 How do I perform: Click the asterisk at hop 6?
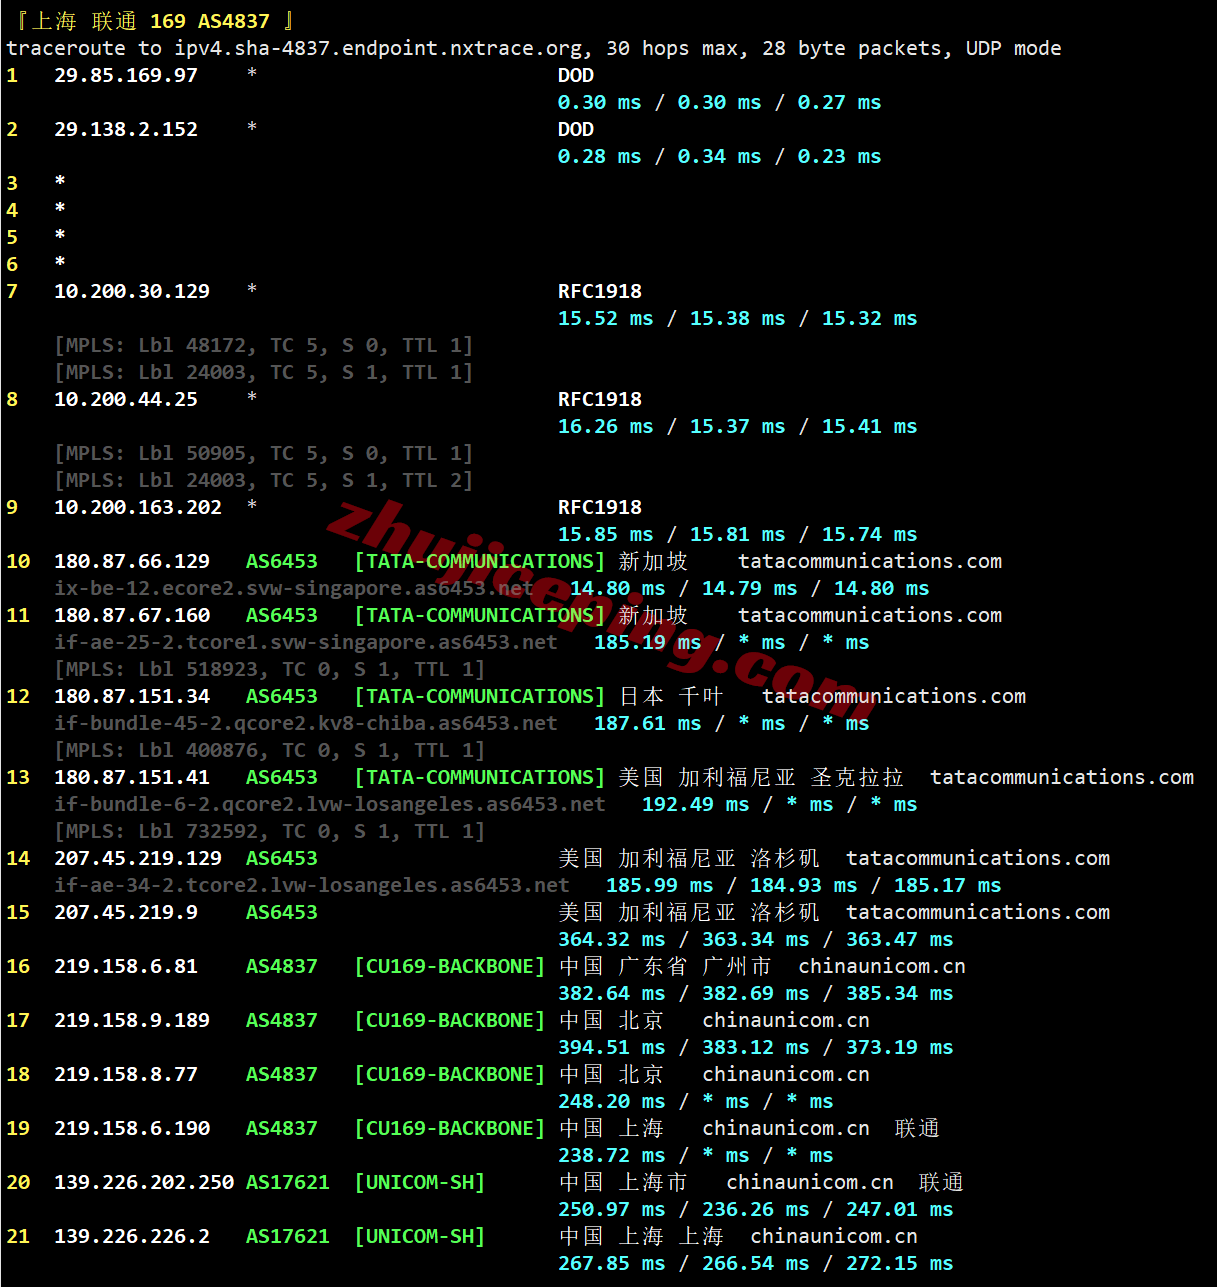click(x=60, y=262)
